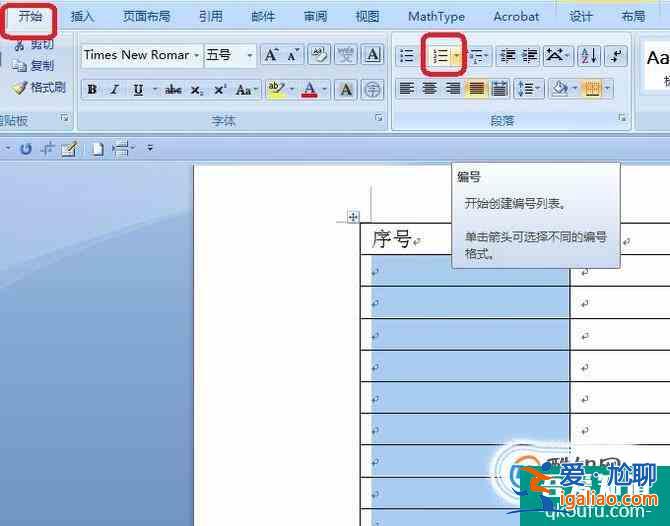Click the redo icon in quick access toolbar
Screen dimensions: 670x526
click(x=26, y=149)
